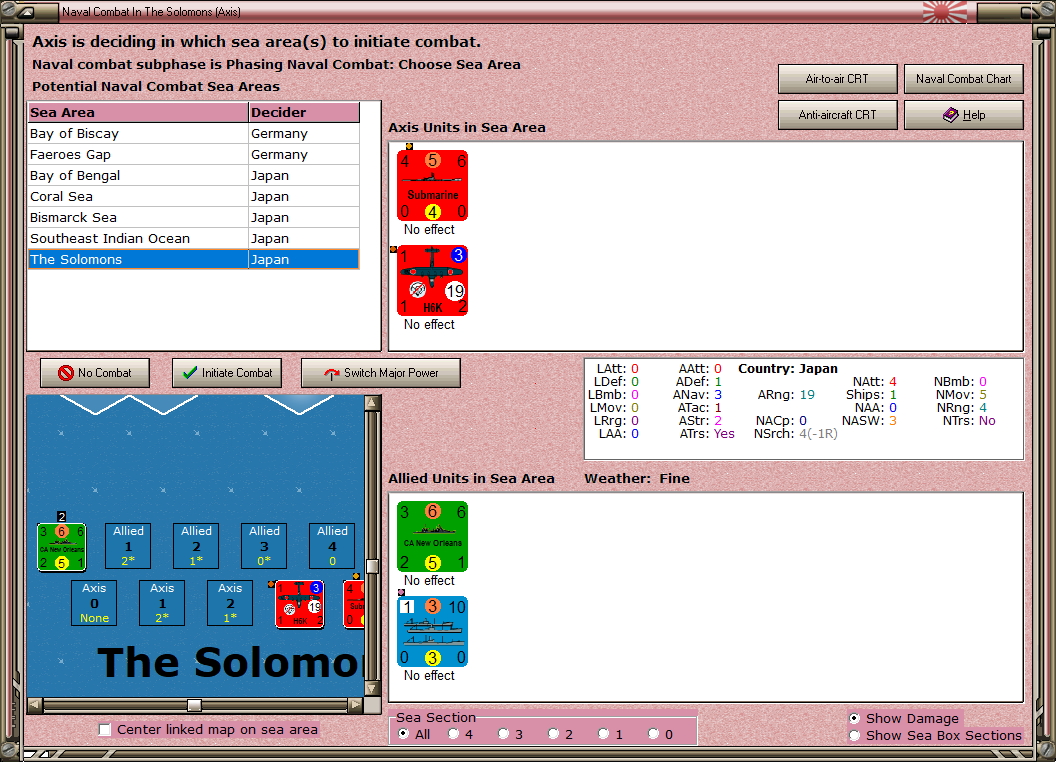
Task: Open the Help window
Action: point(963,115)
